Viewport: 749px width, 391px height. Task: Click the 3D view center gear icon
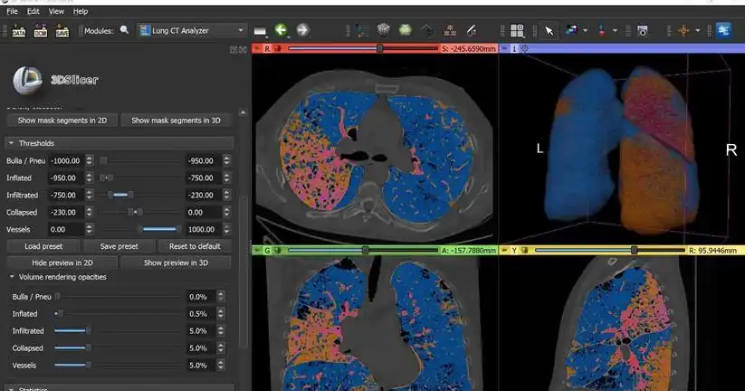524,49
